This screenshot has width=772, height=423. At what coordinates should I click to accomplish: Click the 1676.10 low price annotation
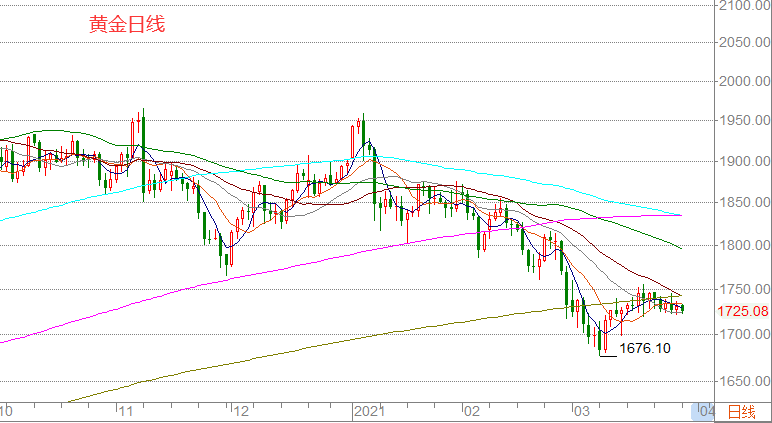(645, 348)
